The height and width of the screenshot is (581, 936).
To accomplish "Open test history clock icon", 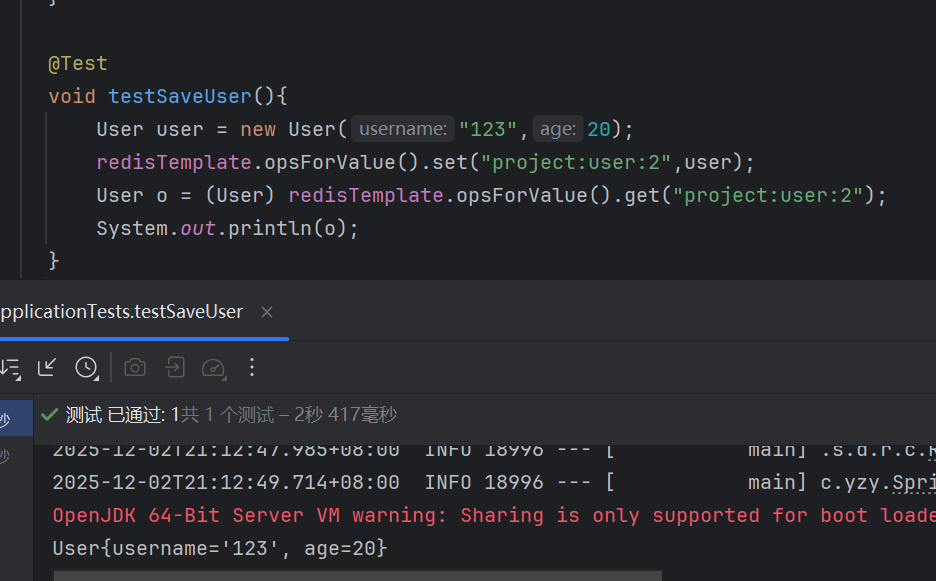I will 87,368.
